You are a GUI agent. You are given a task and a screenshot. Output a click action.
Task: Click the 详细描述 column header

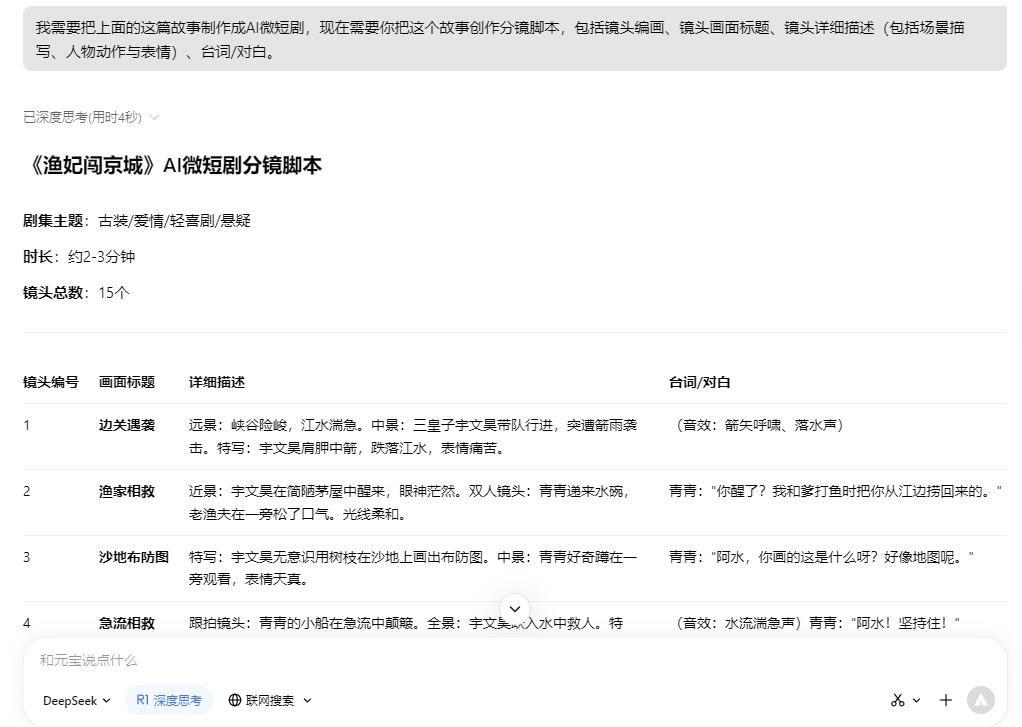pyautogui.click(x=217, y=382)
